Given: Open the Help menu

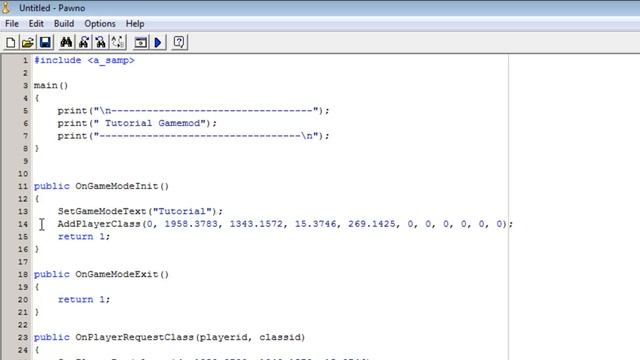Looking at the screenshot, I should pyautogui.click(x=135, y=24).
